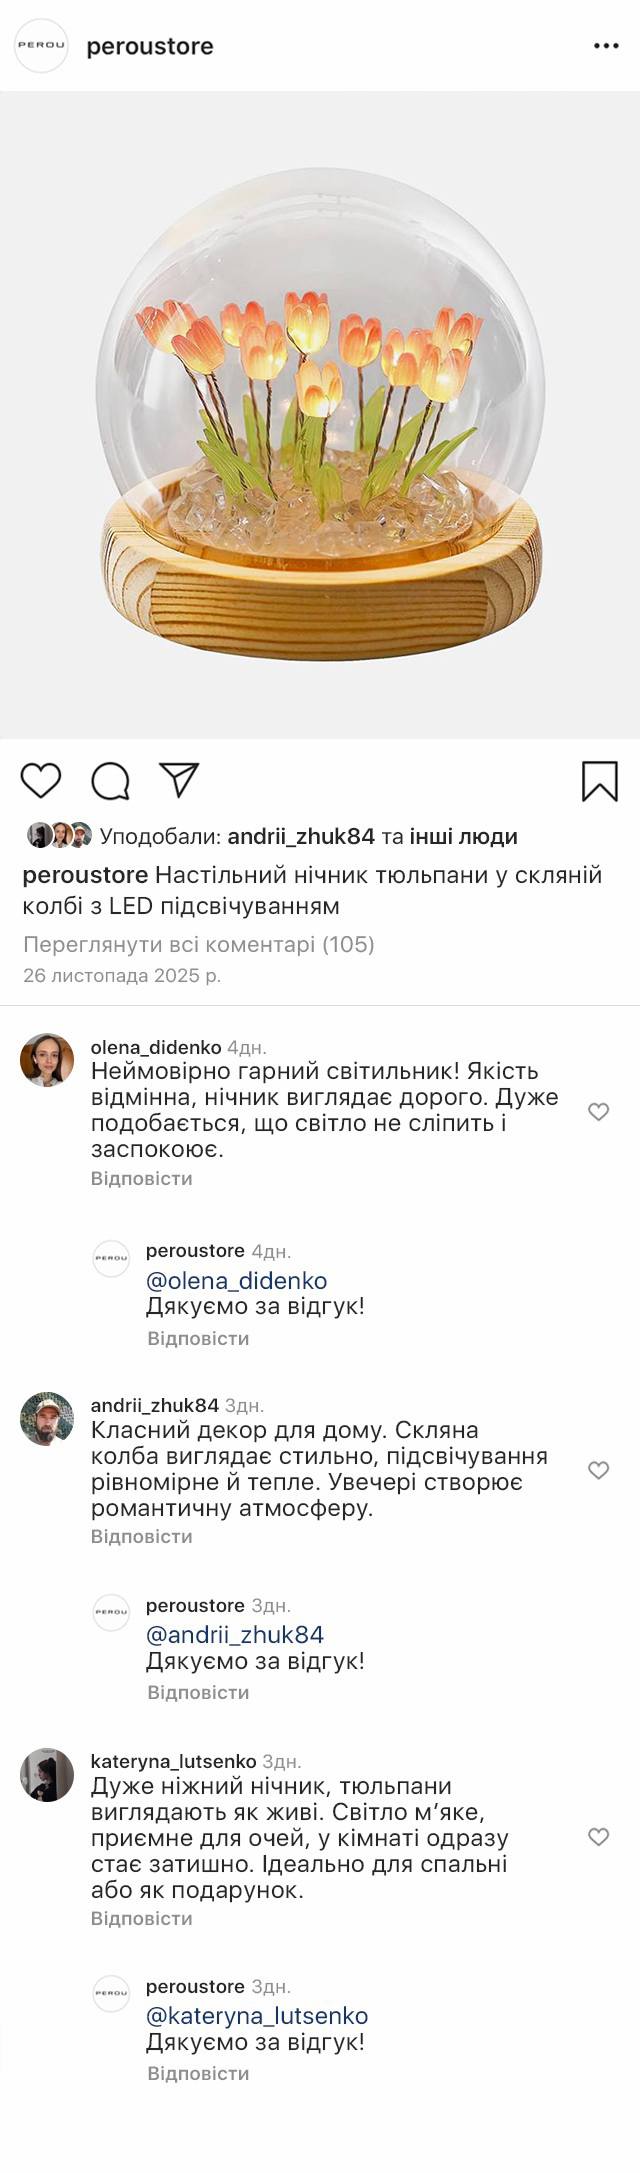The height and width of the screenshot is (2173, 640).
Task: Open olena_didenko's profile avatar
Action: click(47, 1060)
